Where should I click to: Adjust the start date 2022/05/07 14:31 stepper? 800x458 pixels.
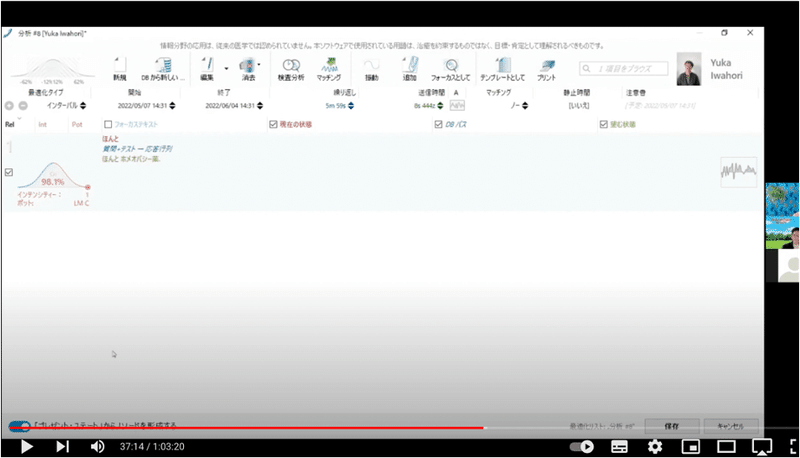point(172,106)
